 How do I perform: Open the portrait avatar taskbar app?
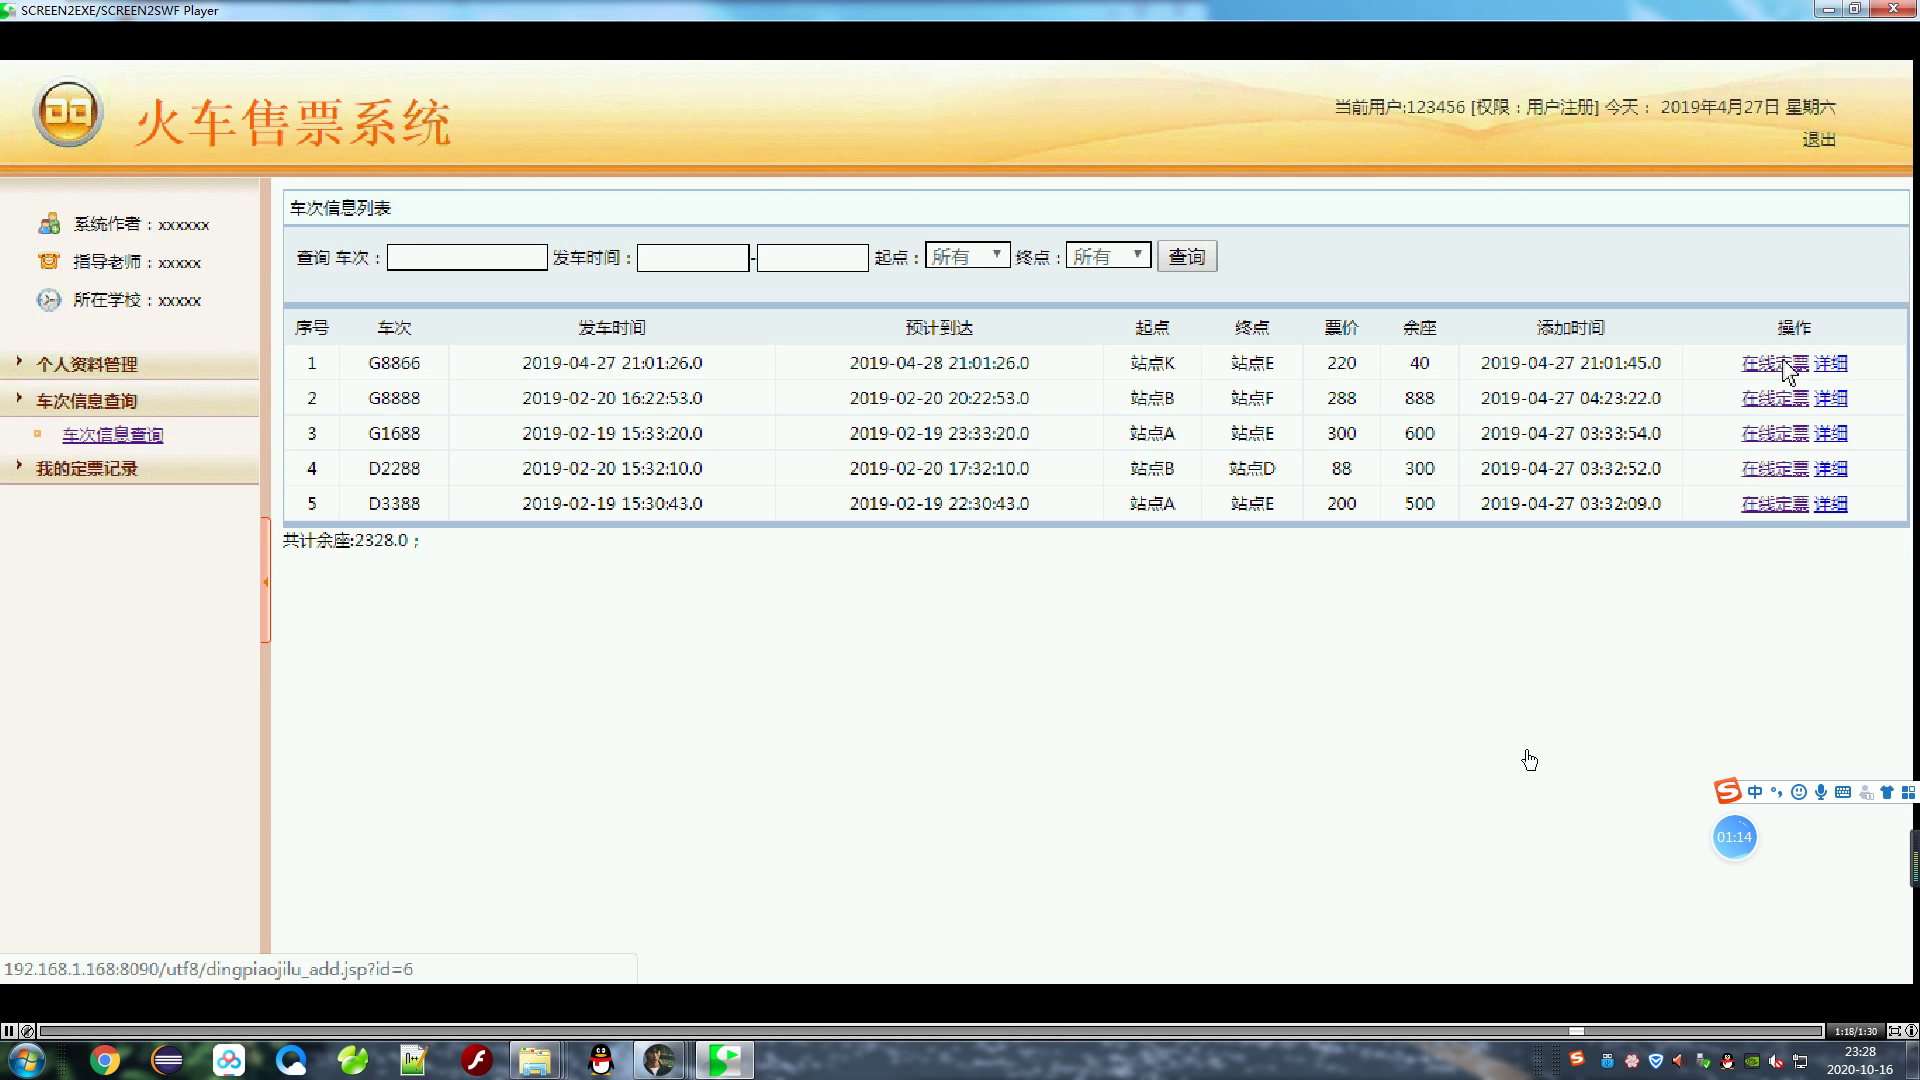(x=659, y=1060)
